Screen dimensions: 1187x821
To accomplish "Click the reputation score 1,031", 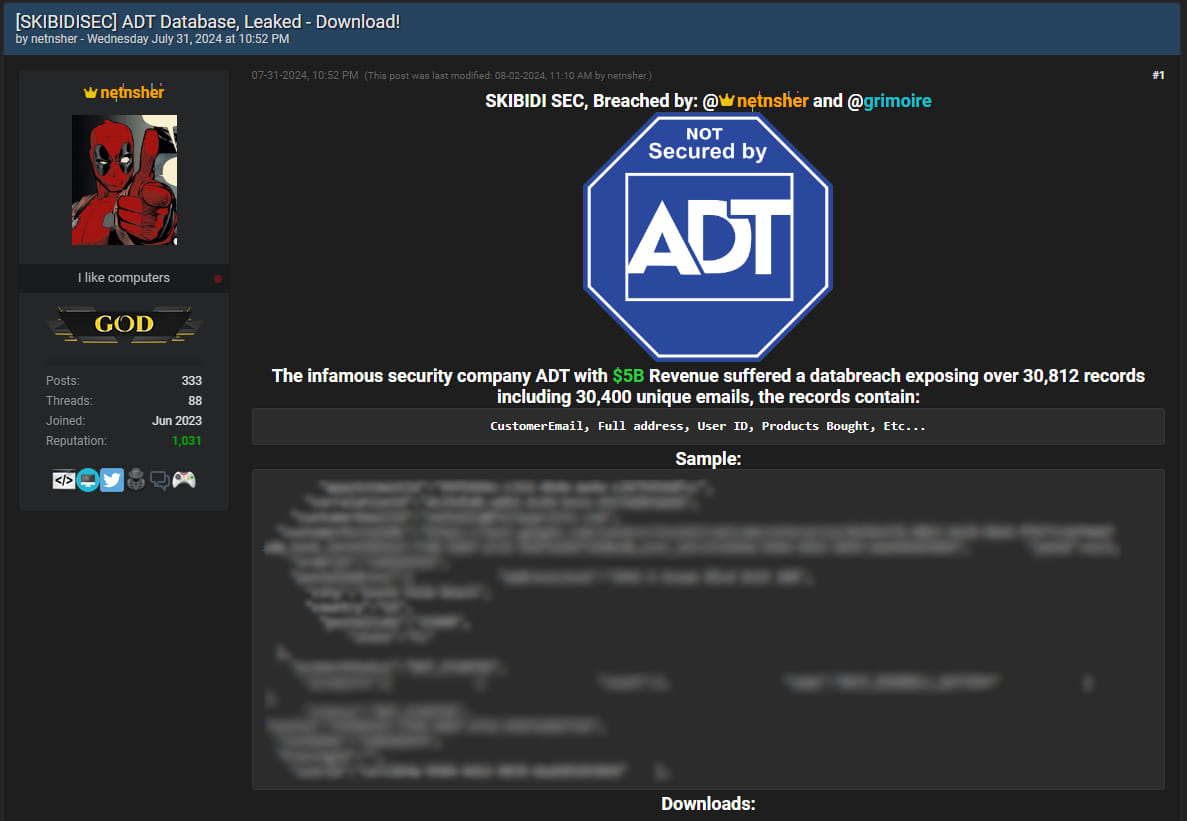I will point(185,440).
